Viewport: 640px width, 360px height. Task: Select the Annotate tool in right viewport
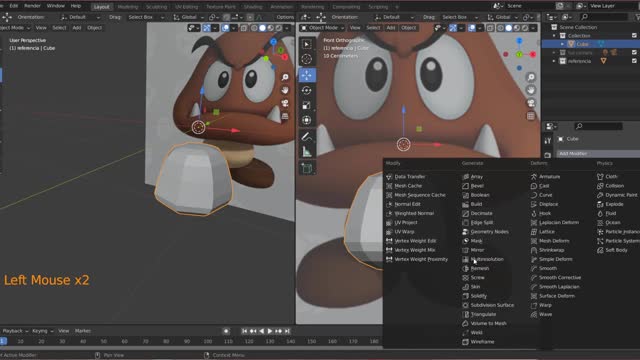[307, 137]
